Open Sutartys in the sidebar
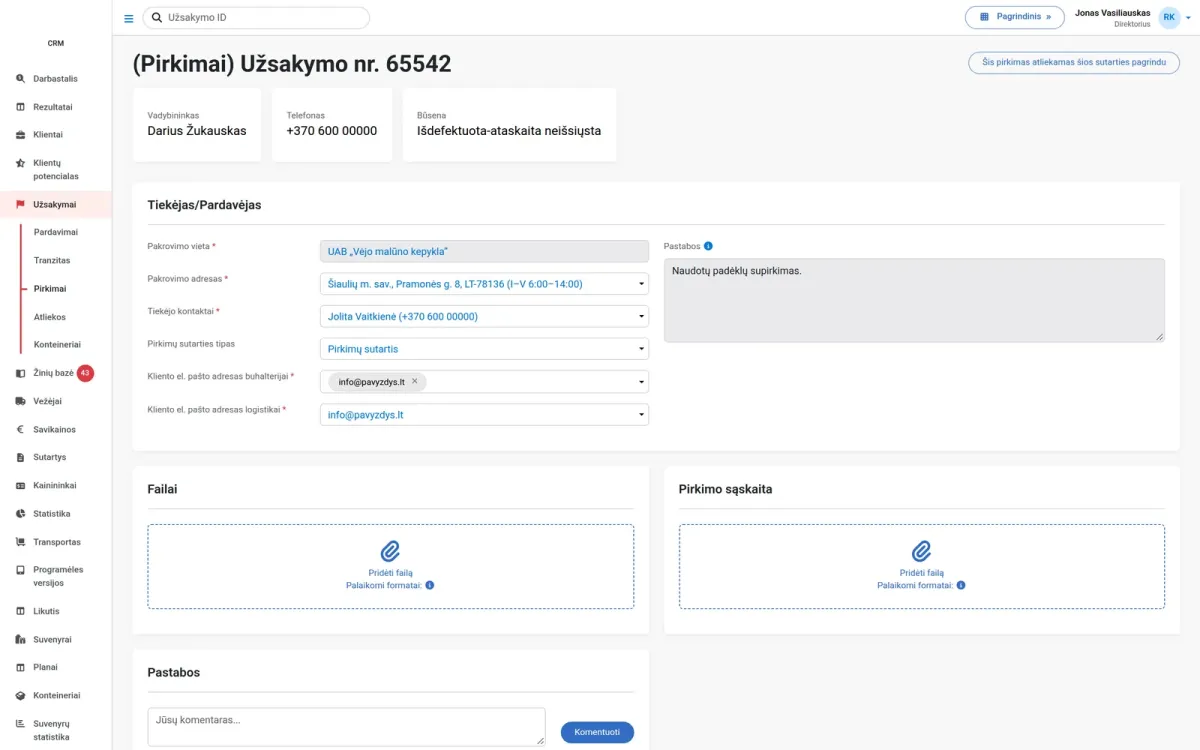1200x750 pixels. (49, 457)
